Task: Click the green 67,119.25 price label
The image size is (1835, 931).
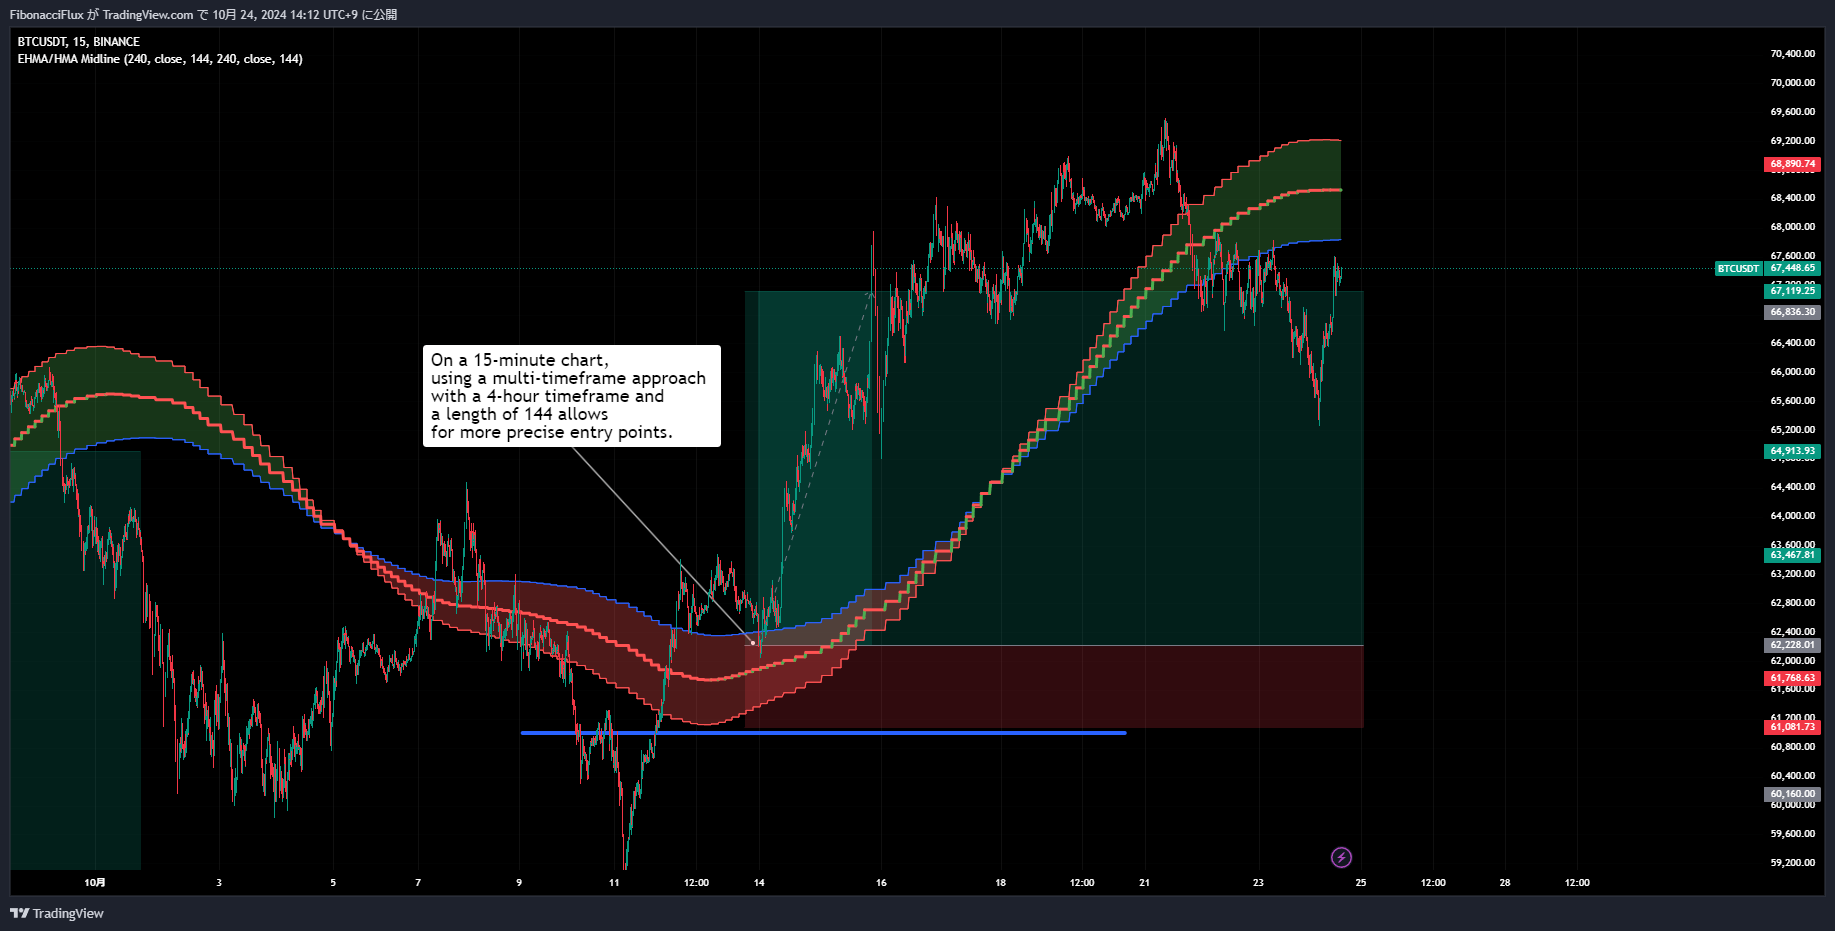Action: coord(1792,290)
